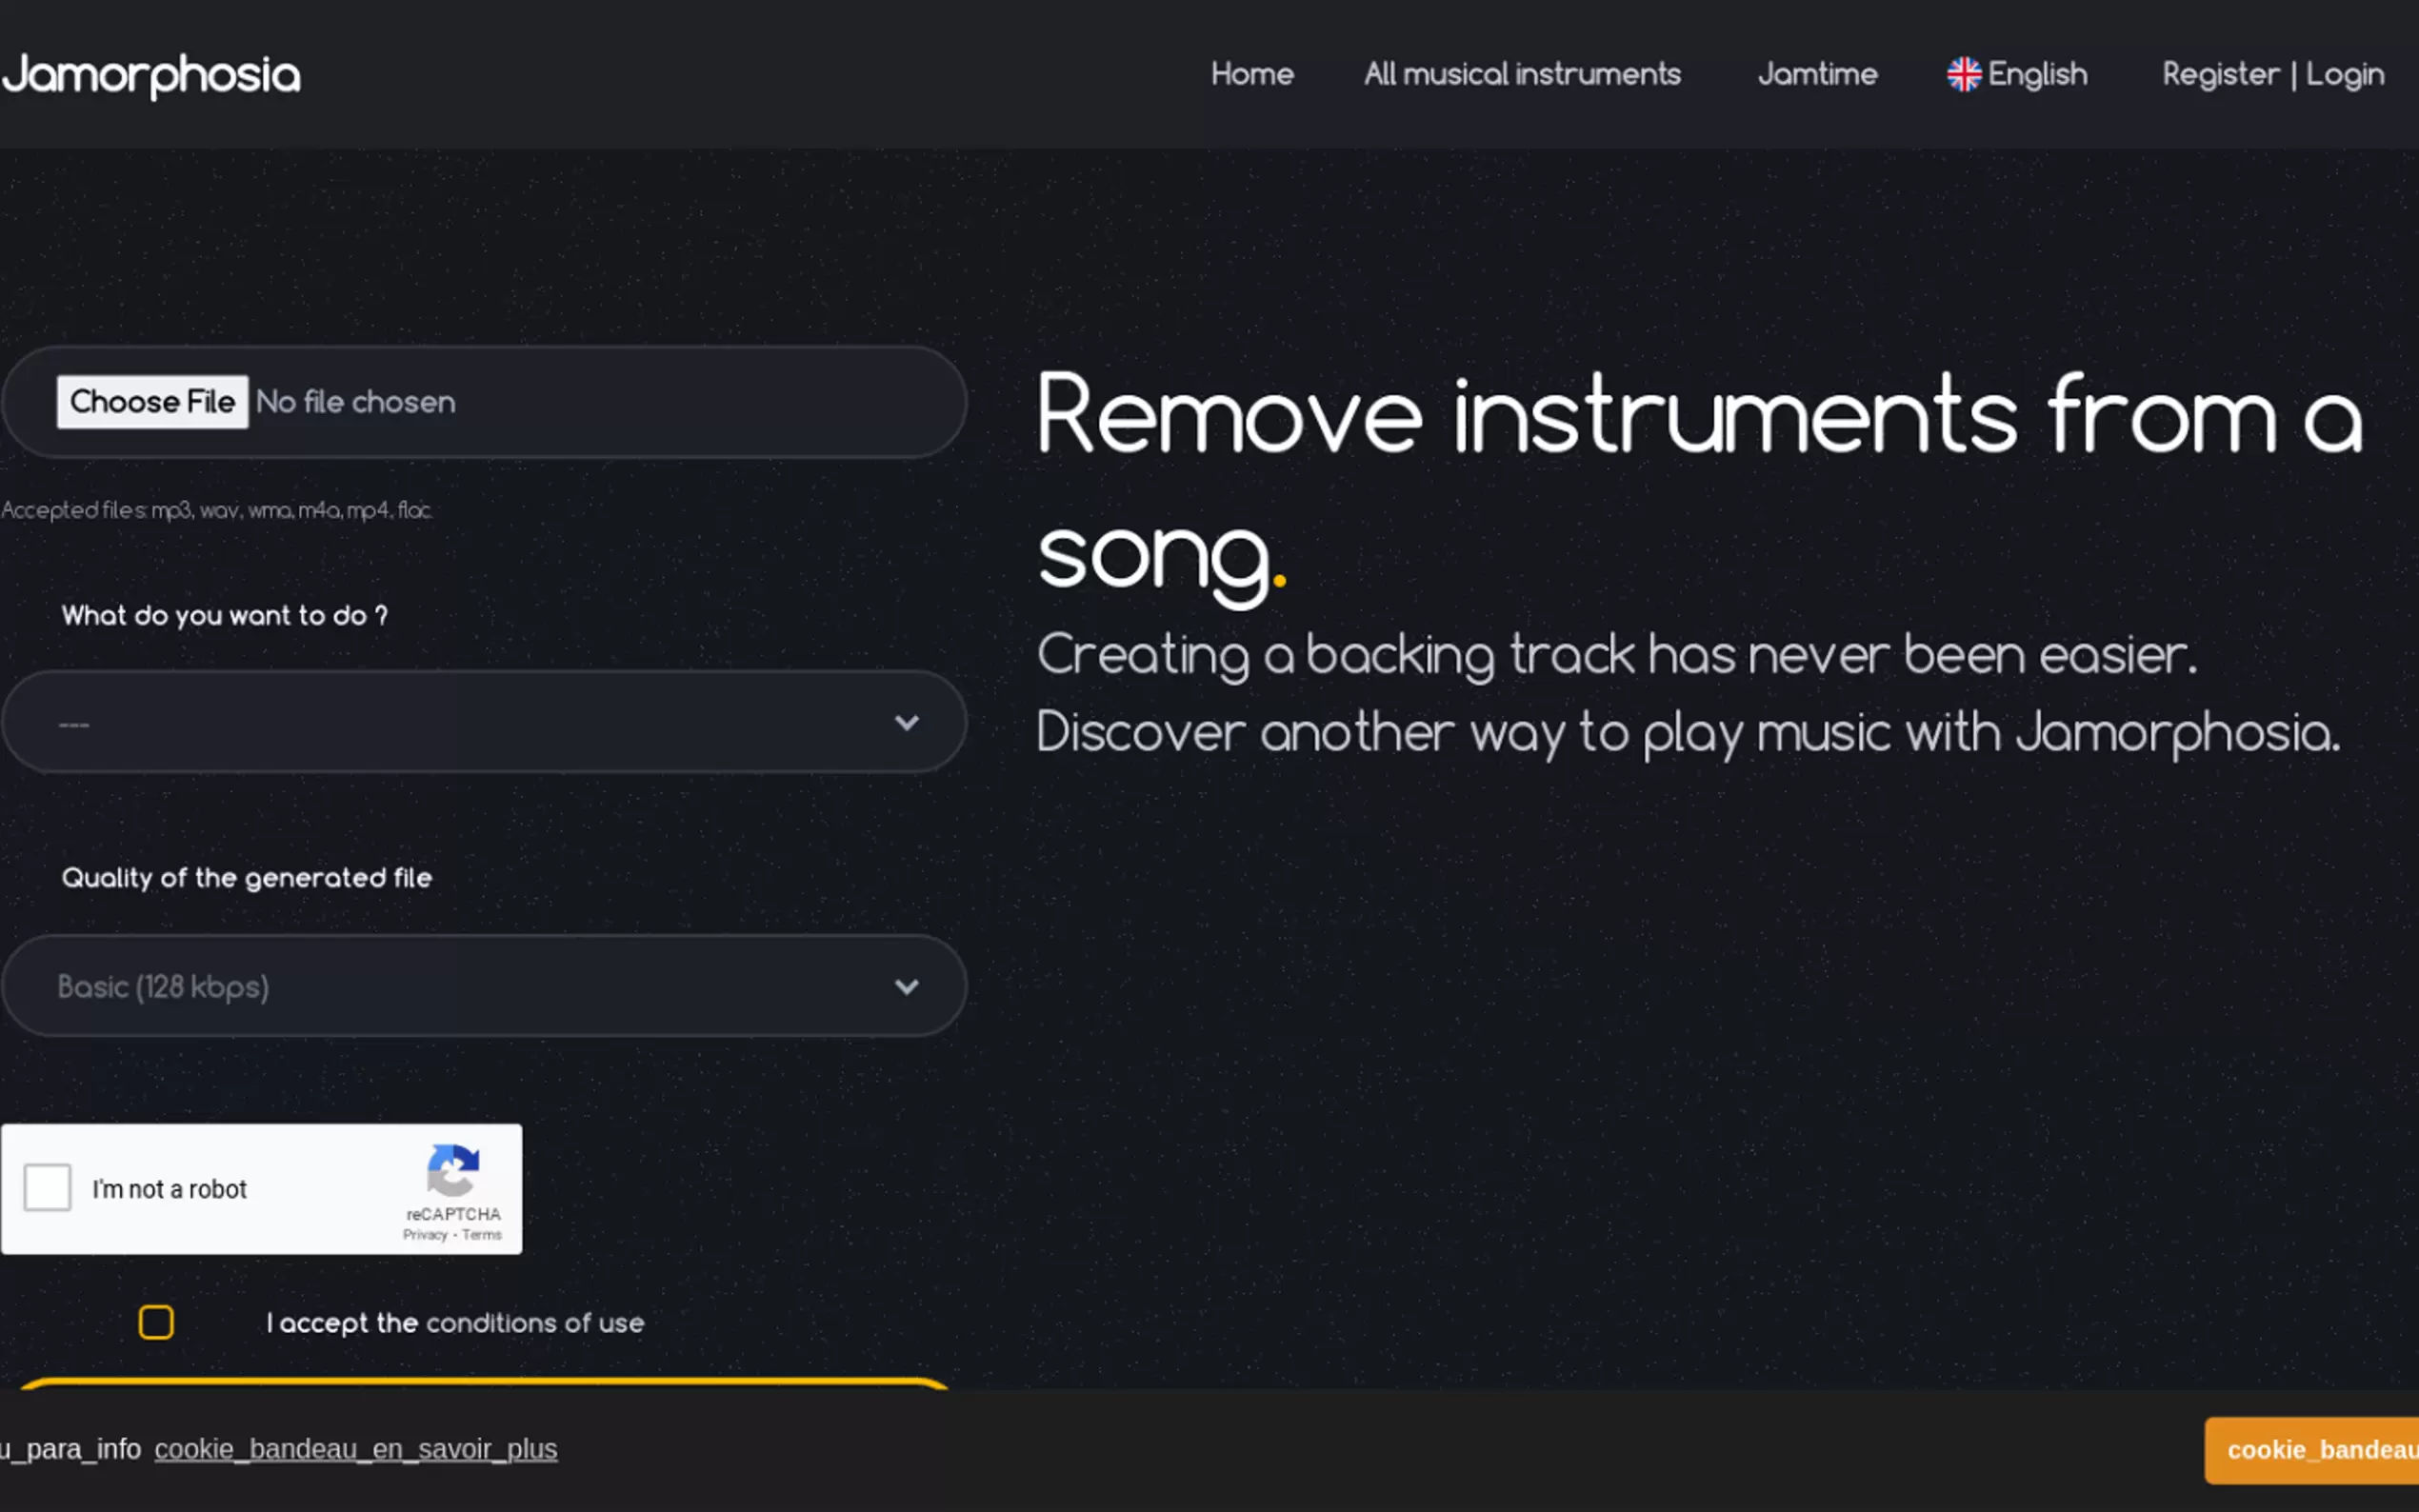2419x1512 pixels.
Task: Navigate to Jamtime
Action: (1817, 74)
